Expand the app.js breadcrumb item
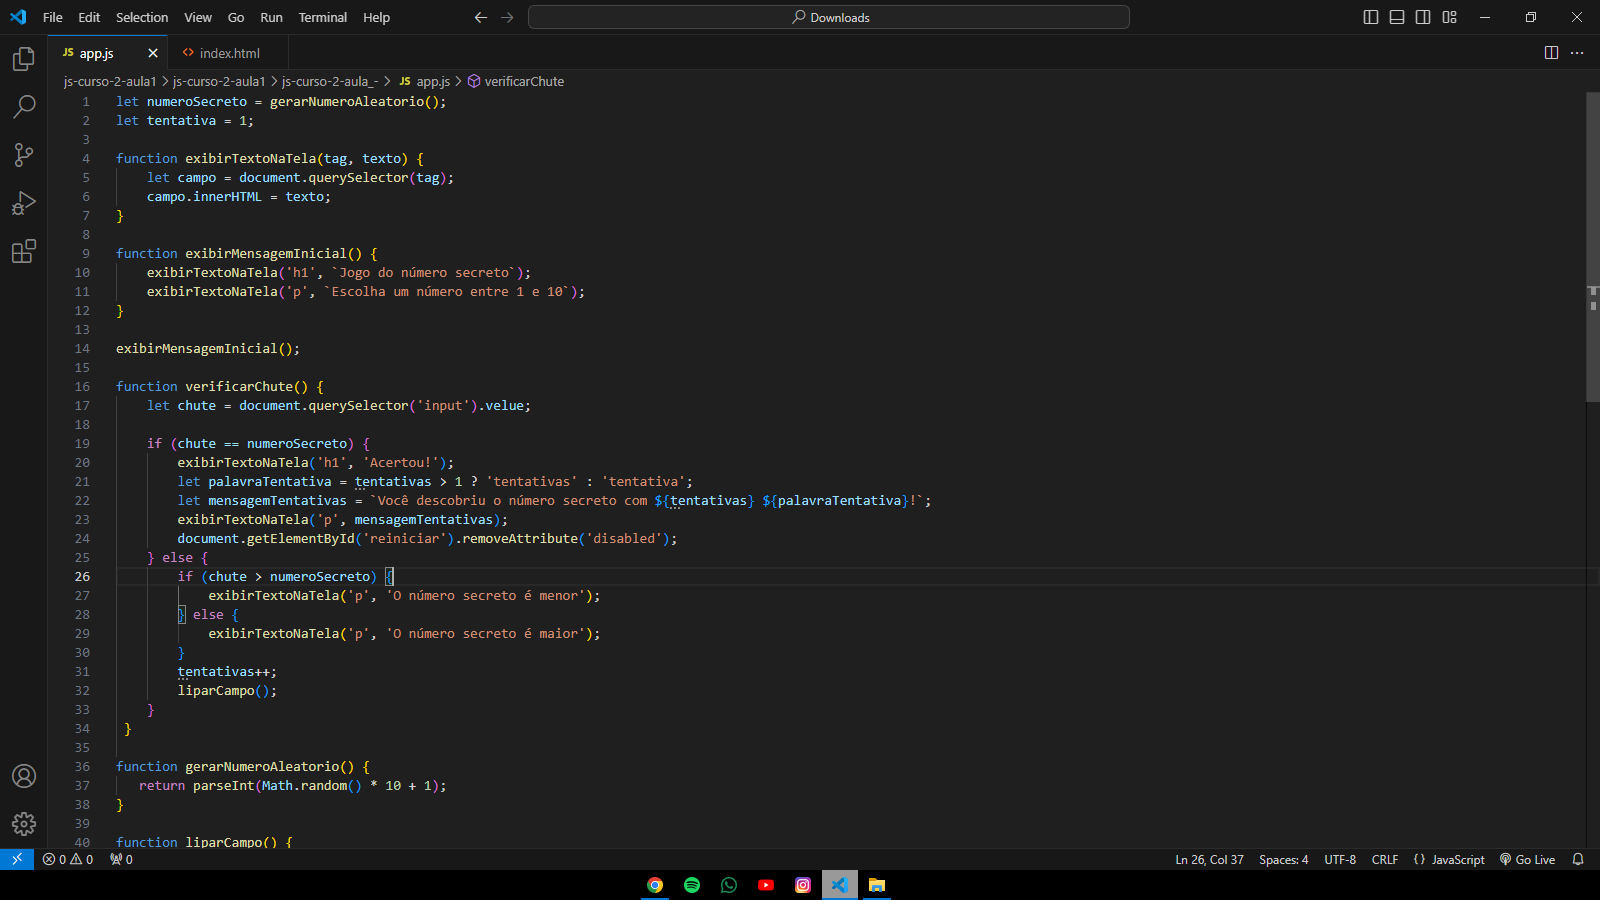Screen dimensions: 1600x900 (424, 81)
